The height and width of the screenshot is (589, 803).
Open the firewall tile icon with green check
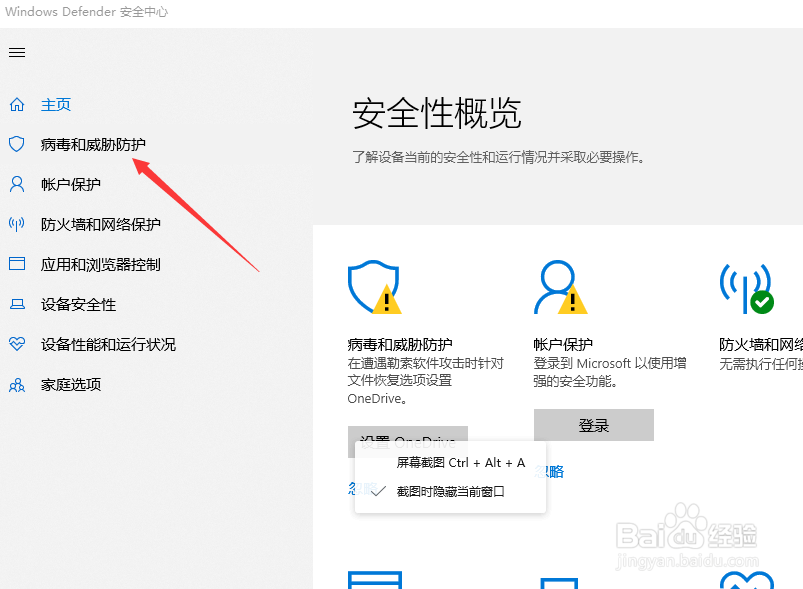tap(747, 288)
